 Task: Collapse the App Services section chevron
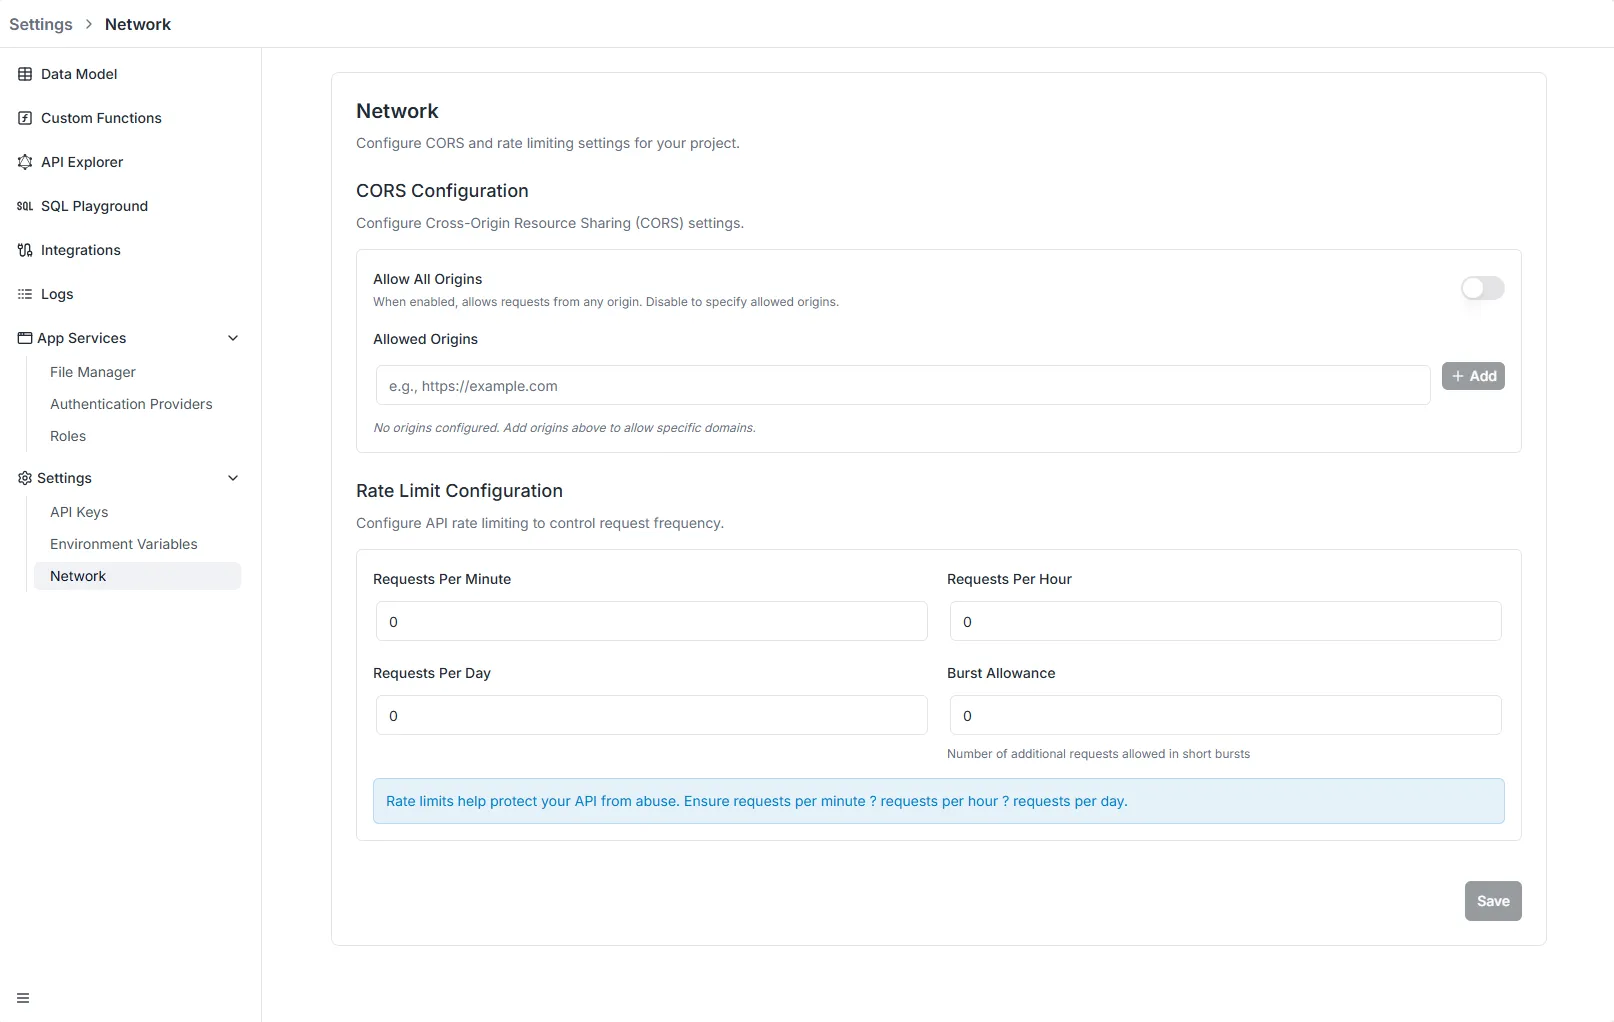tap(233, 338)
